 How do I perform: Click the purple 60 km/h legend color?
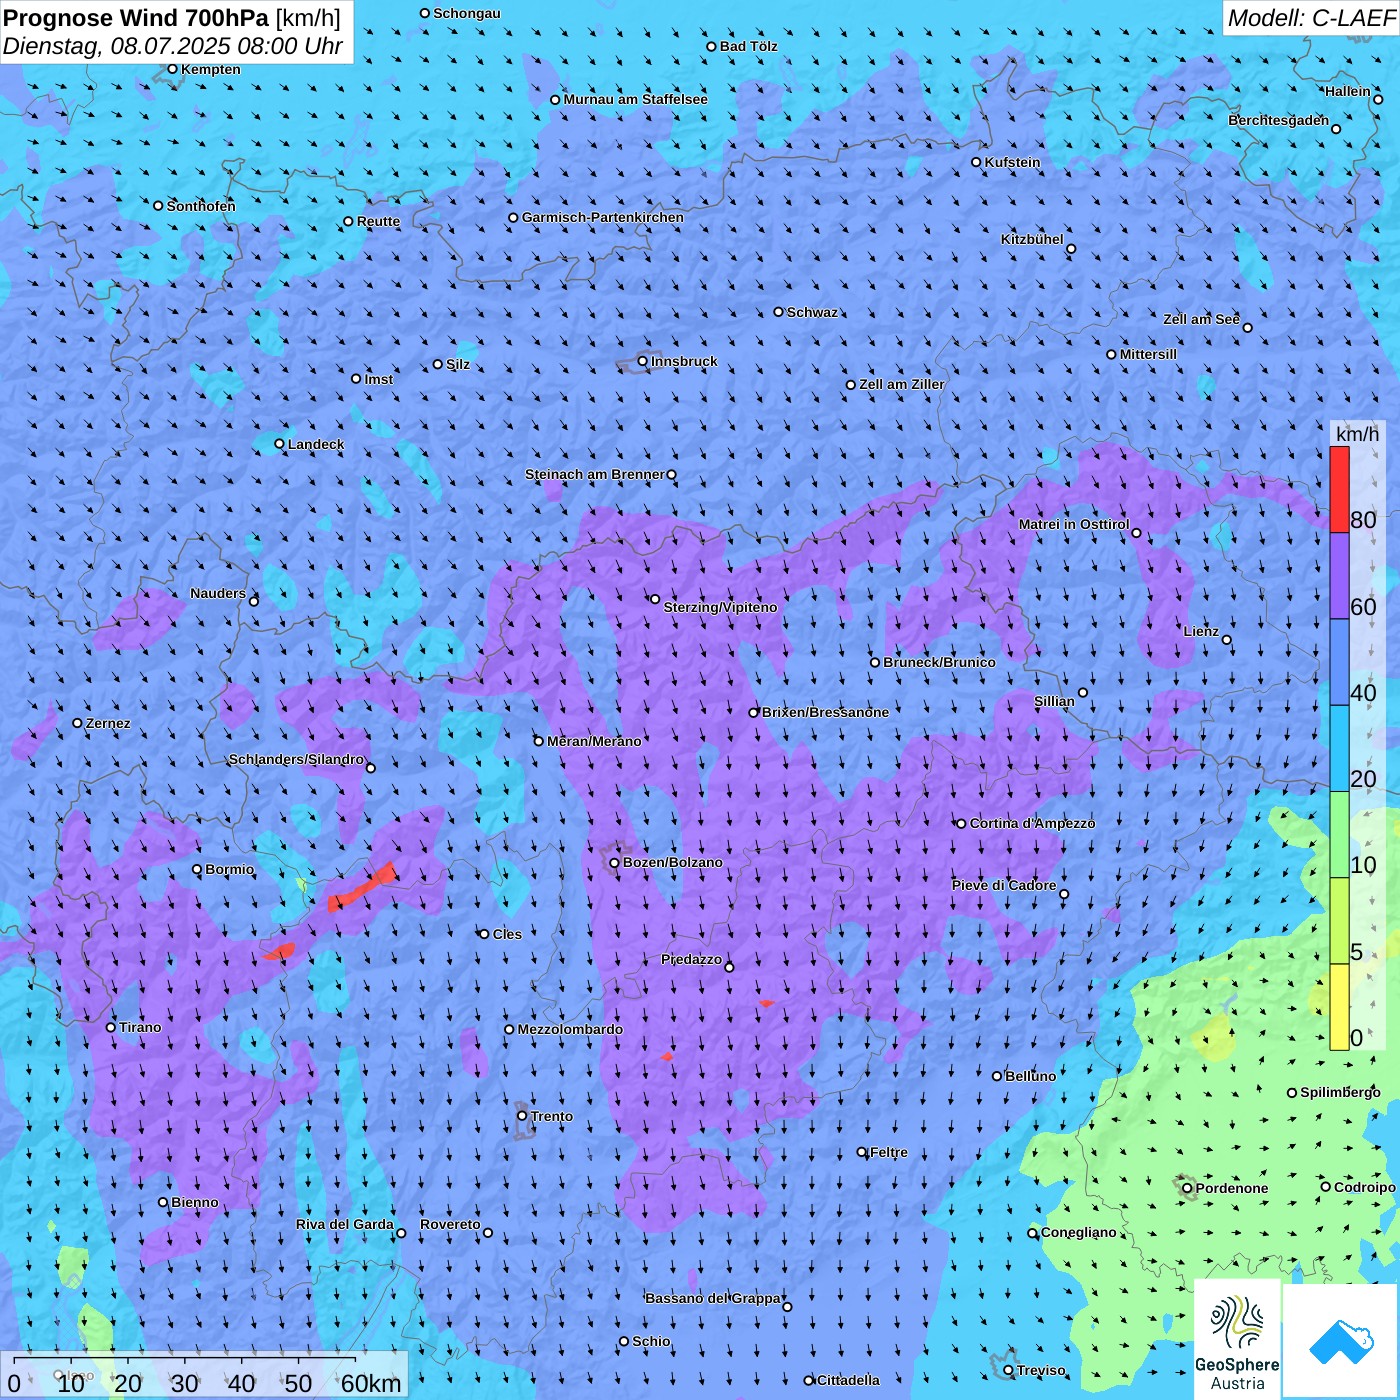click(x=1339, y=576)
